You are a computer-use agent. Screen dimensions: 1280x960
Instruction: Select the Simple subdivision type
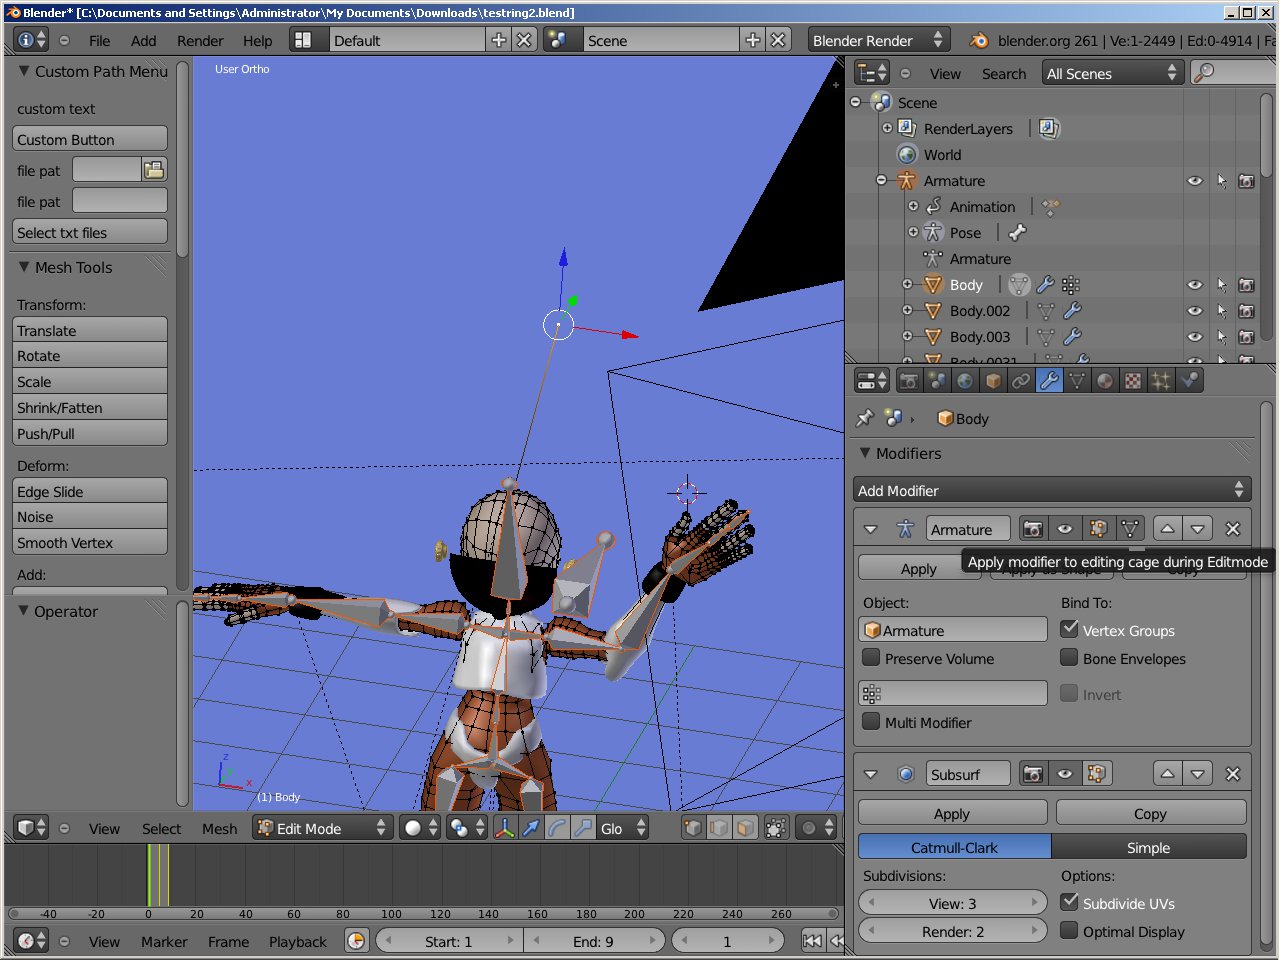pyautogui.click(x=1148, y=847)
